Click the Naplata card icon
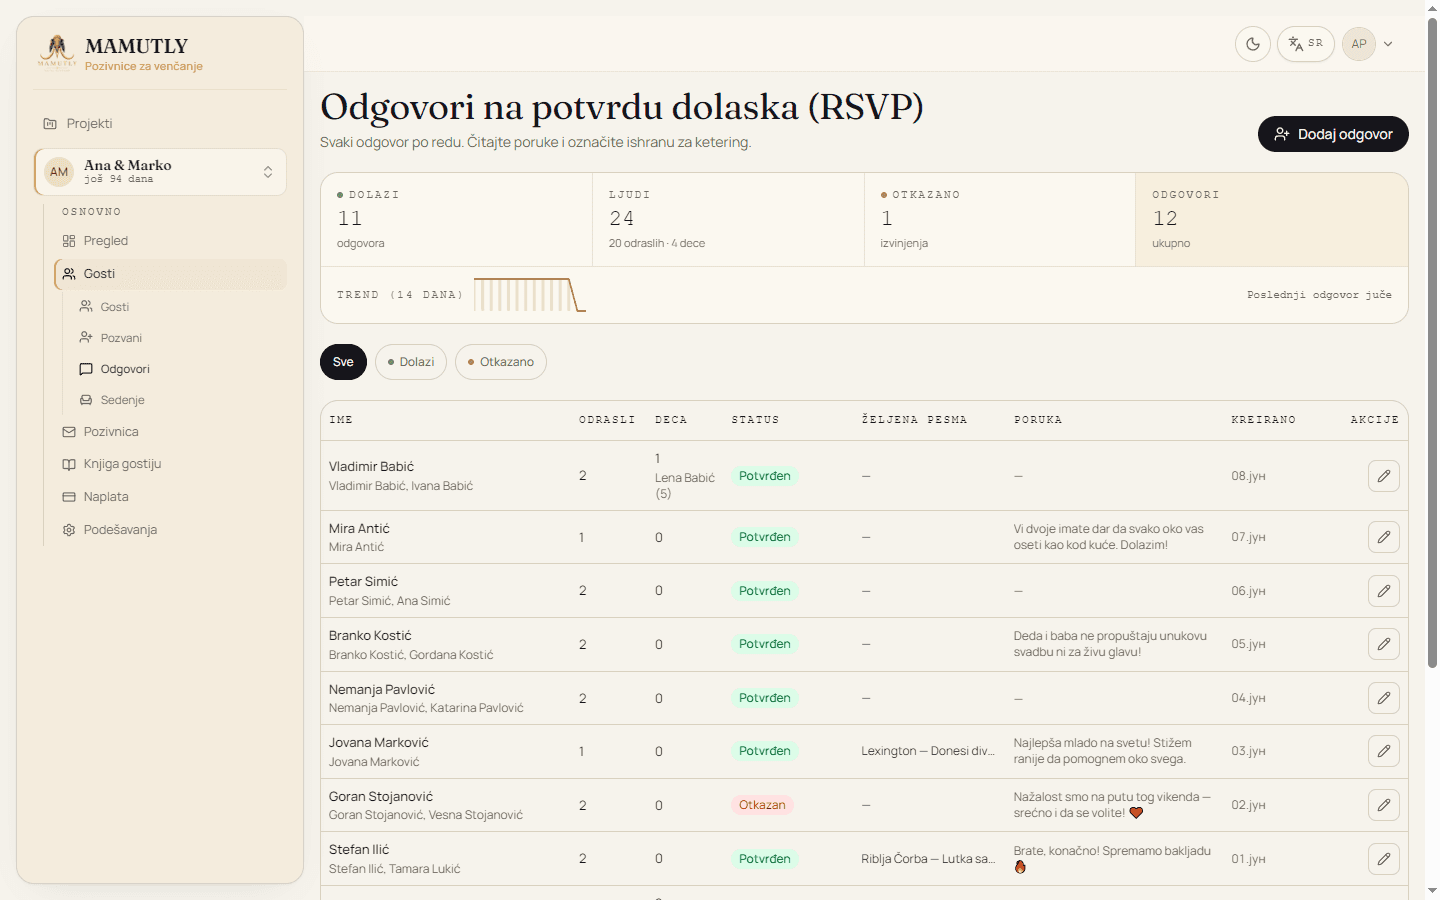 (x=69, y=497)
